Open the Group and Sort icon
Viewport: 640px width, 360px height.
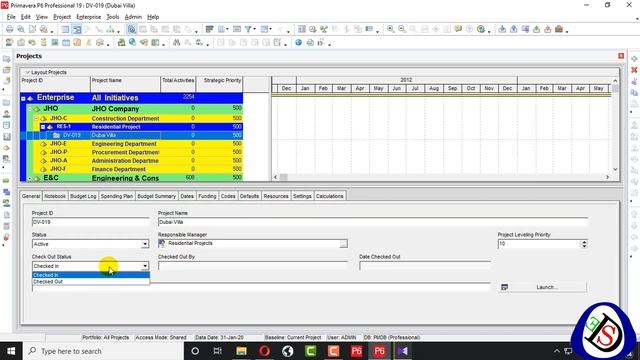(264, 29)
